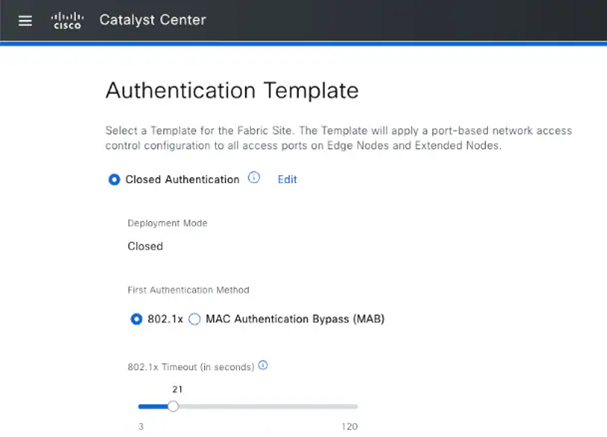Image resolution: width=607 pixels, height=437 pixels.
Task: Click the Cisco logo in header
Action: tap(67, 21)
